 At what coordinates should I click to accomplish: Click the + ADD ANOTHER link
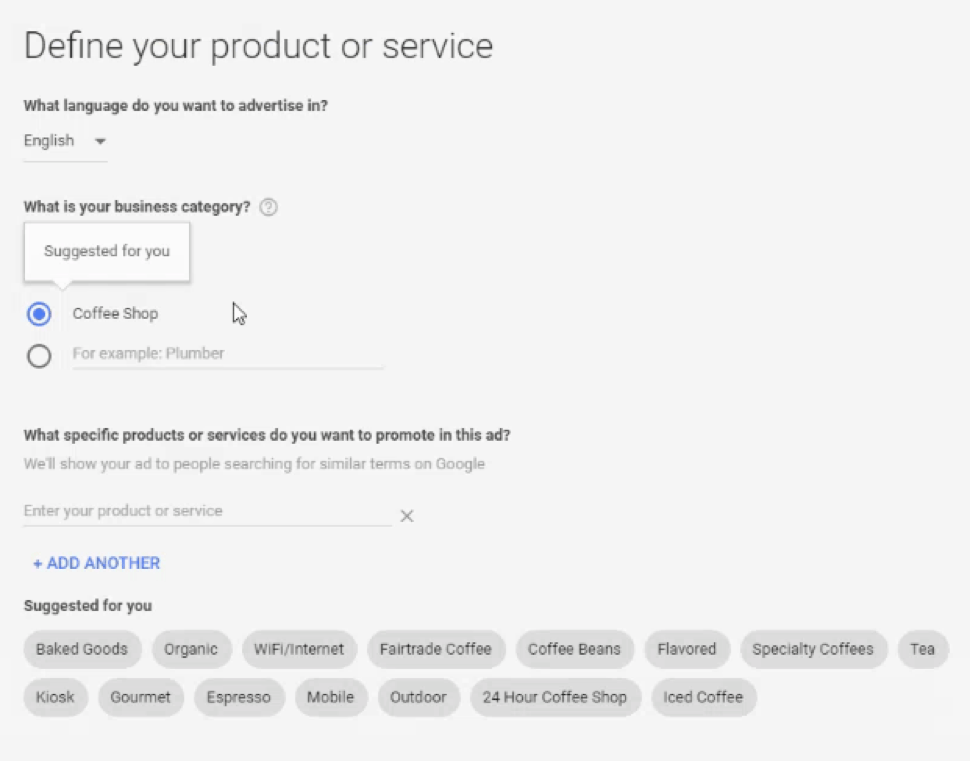pos(96,563)
